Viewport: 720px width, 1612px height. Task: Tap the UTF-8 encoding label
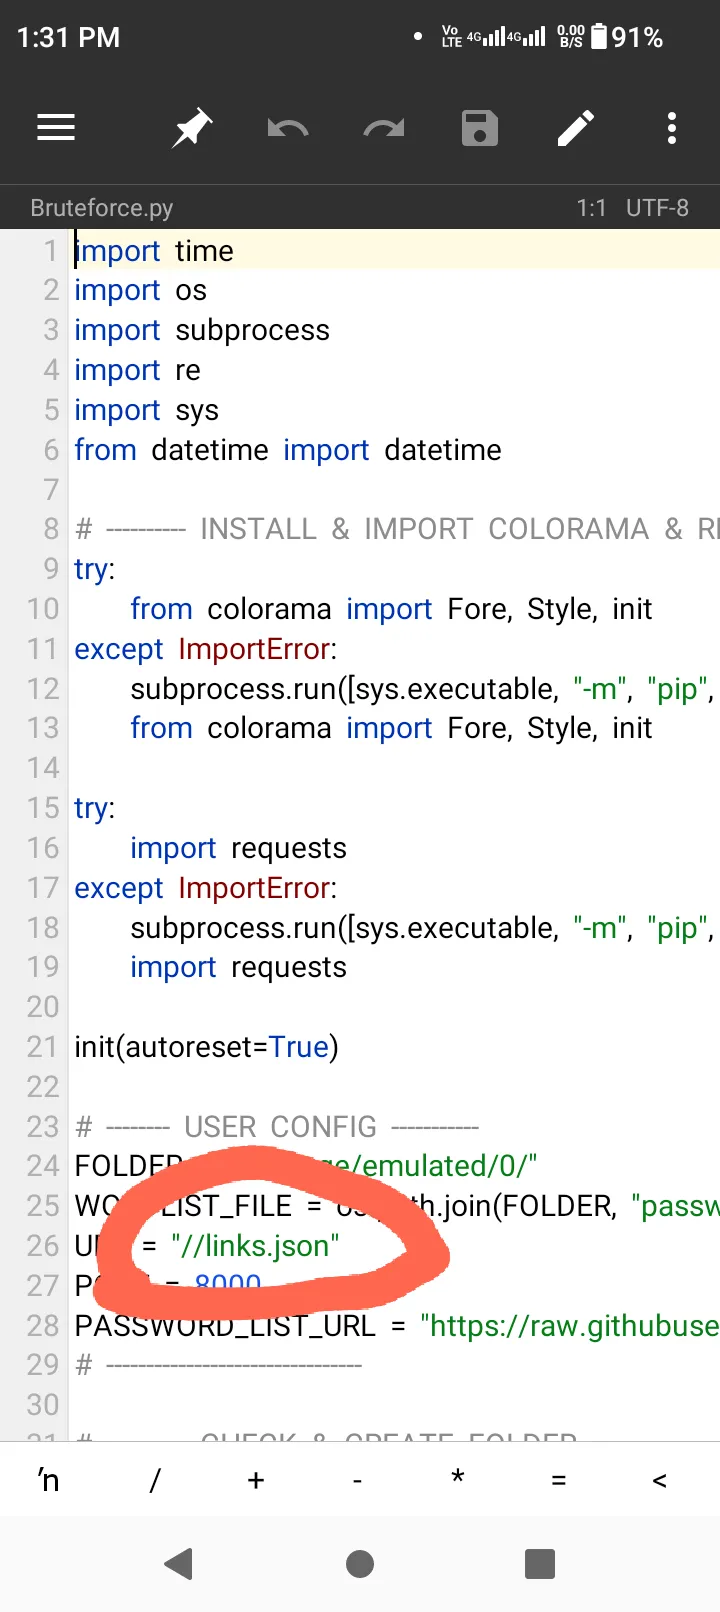tap(657, 208)
